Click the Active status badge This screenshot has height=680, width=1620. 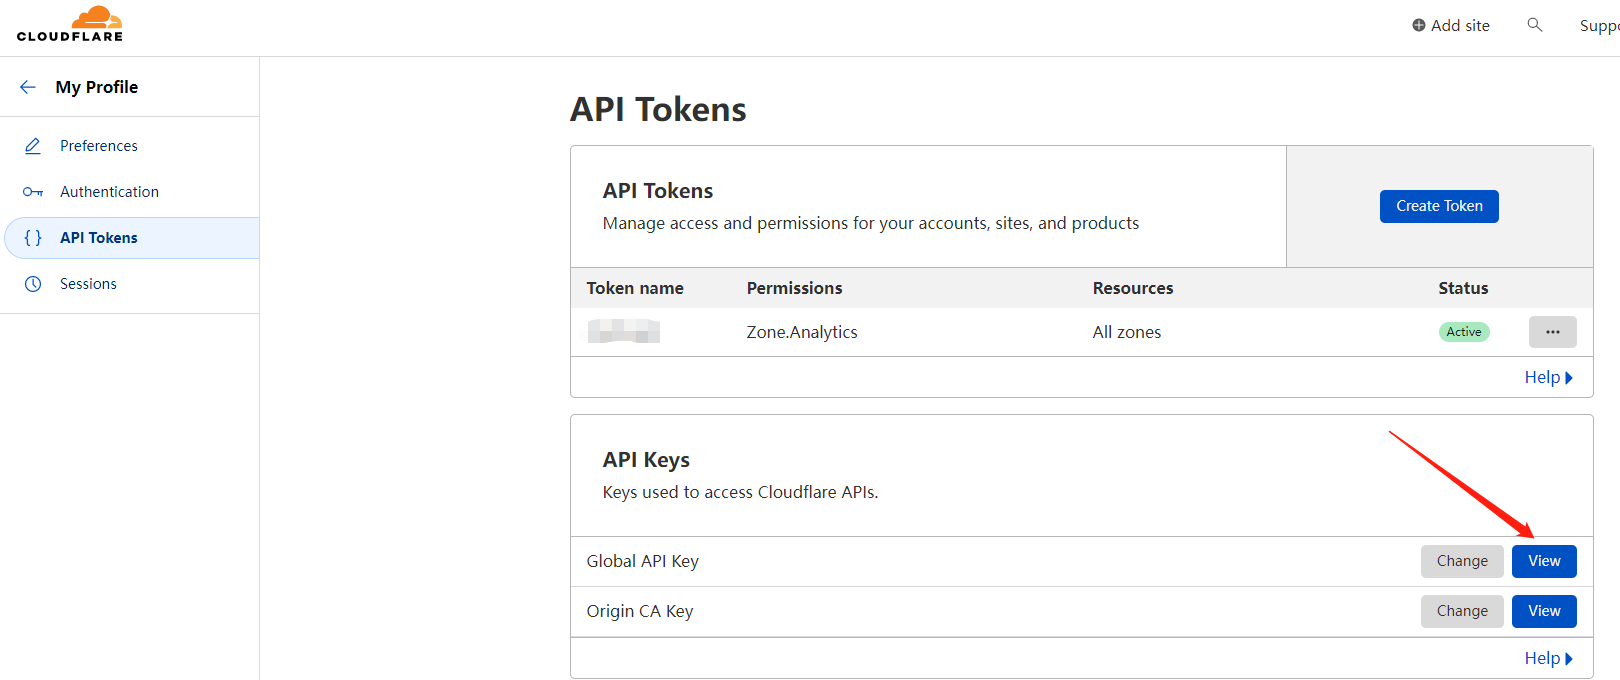tap(1464, 332)
